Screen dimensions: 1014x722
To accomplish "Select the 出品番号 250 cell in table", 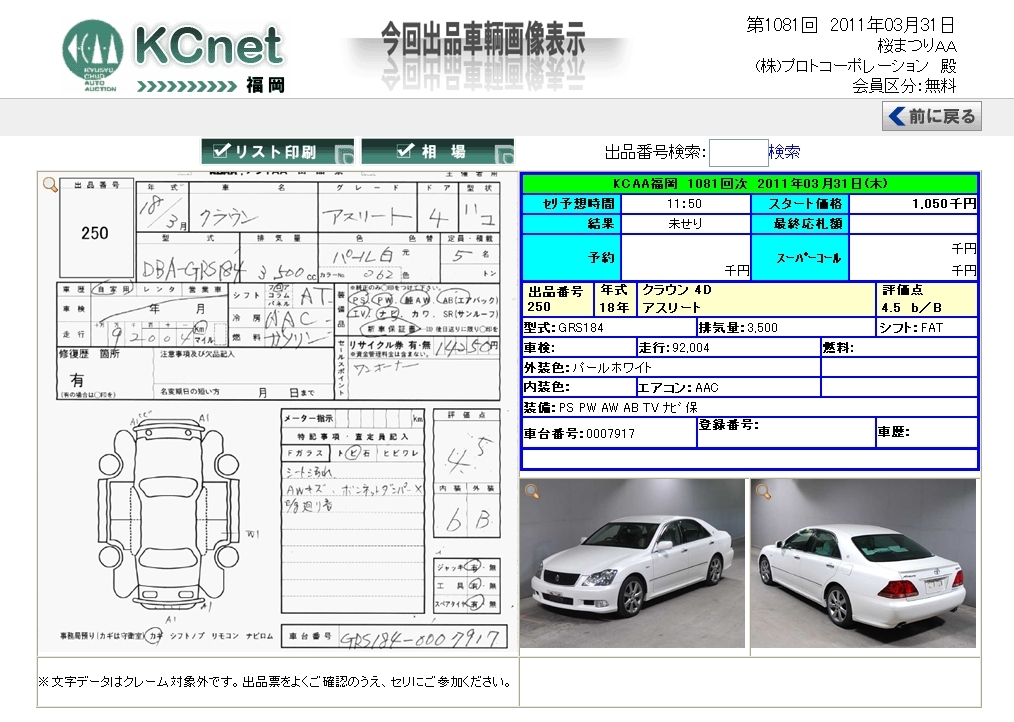I will (557, 299).
